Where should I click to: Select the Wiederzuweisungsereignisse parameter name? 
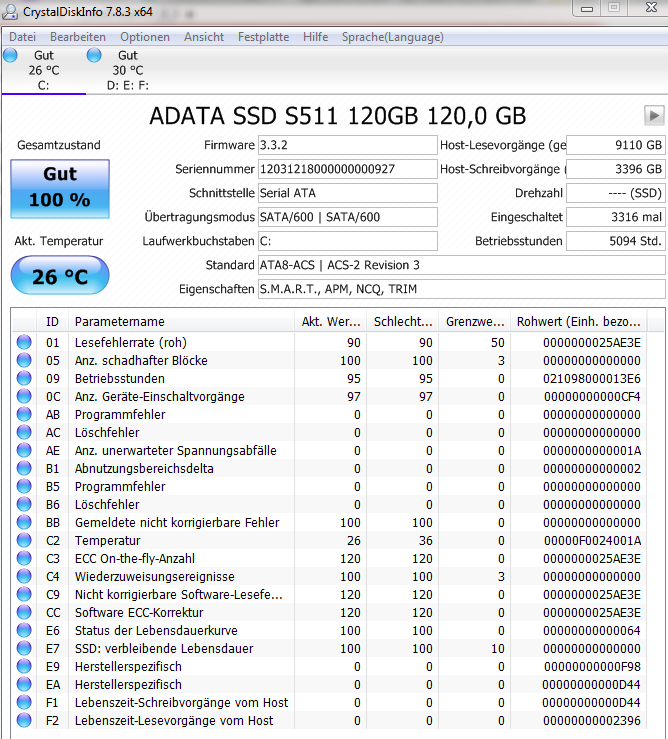[155, 577]
